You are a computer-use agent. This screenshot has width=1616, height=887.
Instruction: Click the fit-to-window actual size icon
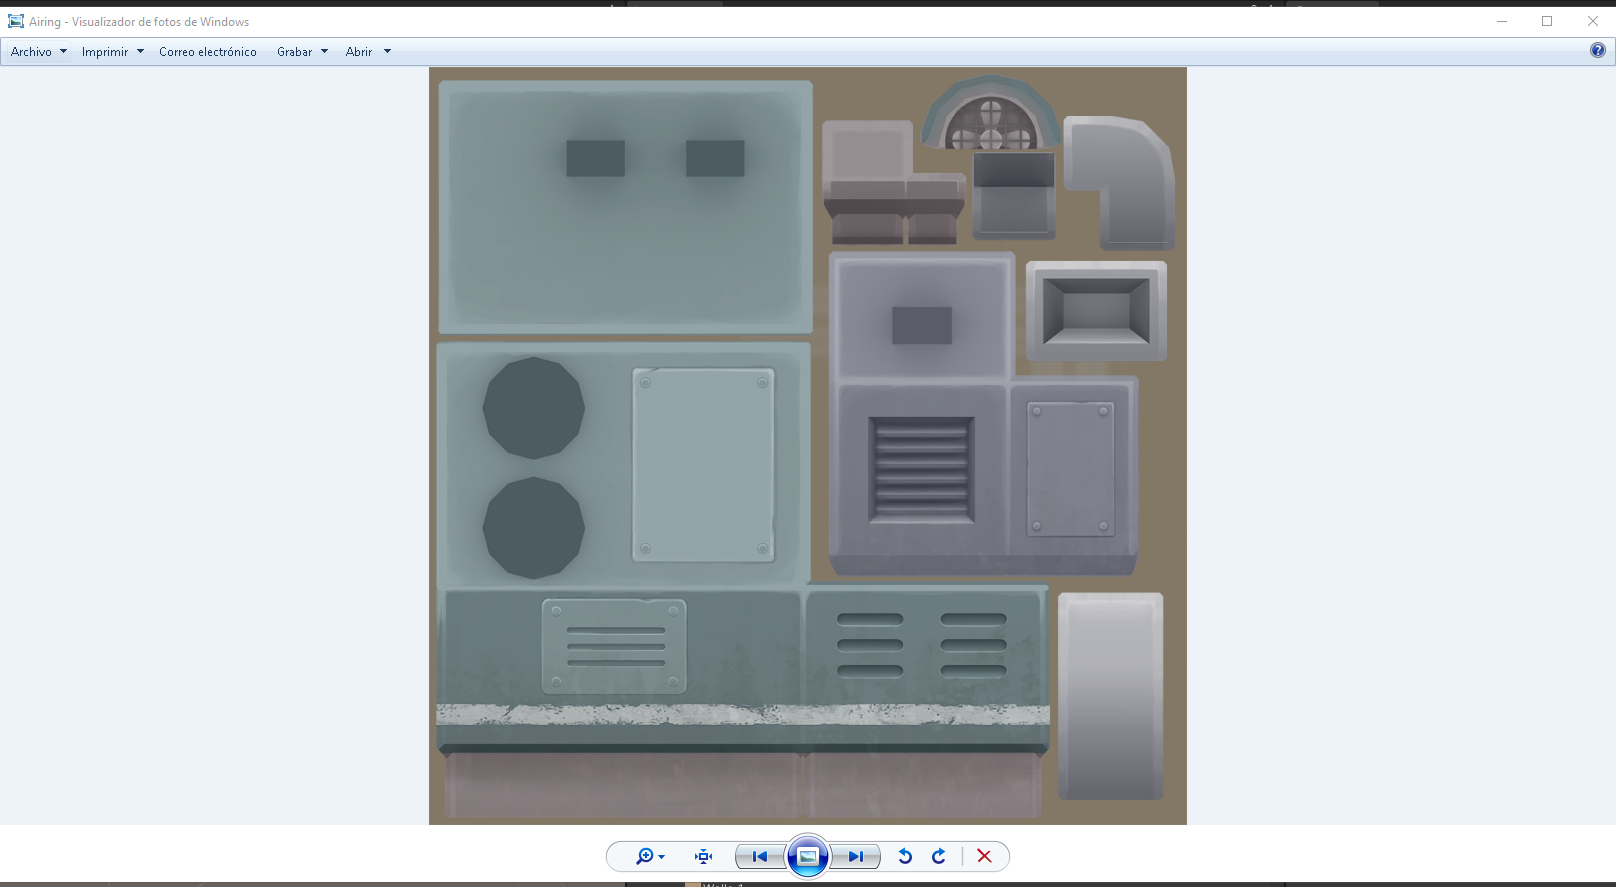[703, 856]
